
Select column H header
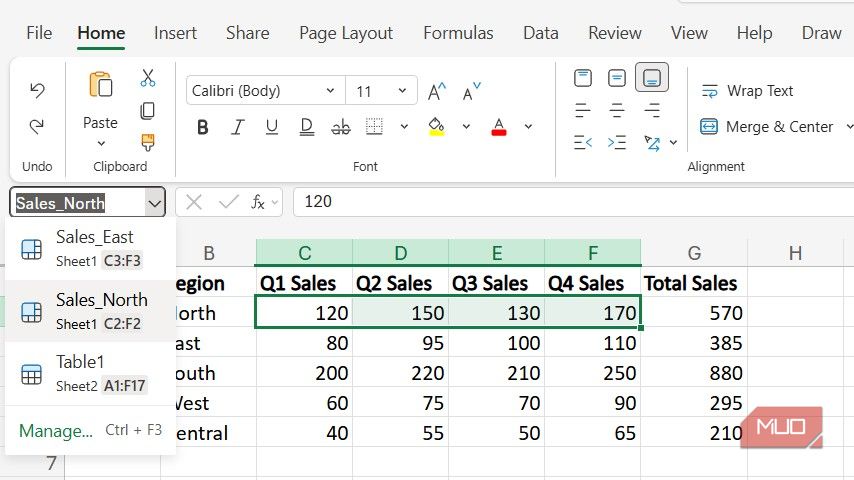(795, 253)
